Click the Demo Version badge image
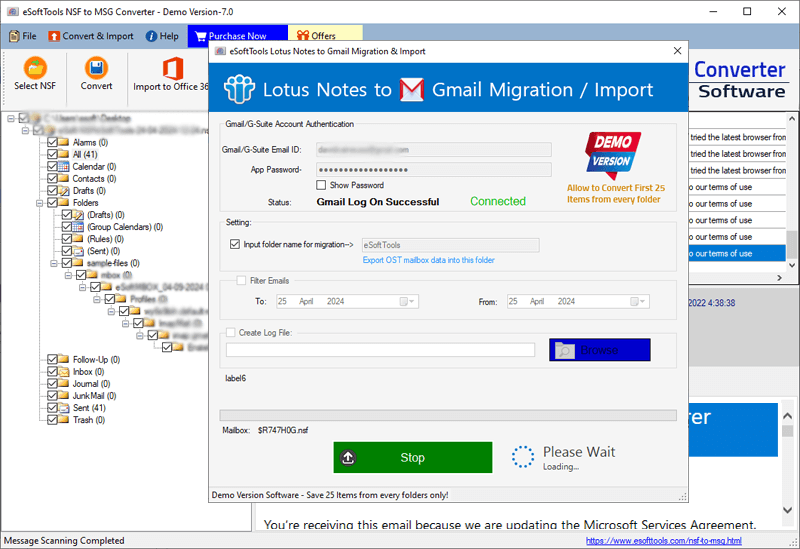This screenshot has height=549, width=800. (613, 156)
